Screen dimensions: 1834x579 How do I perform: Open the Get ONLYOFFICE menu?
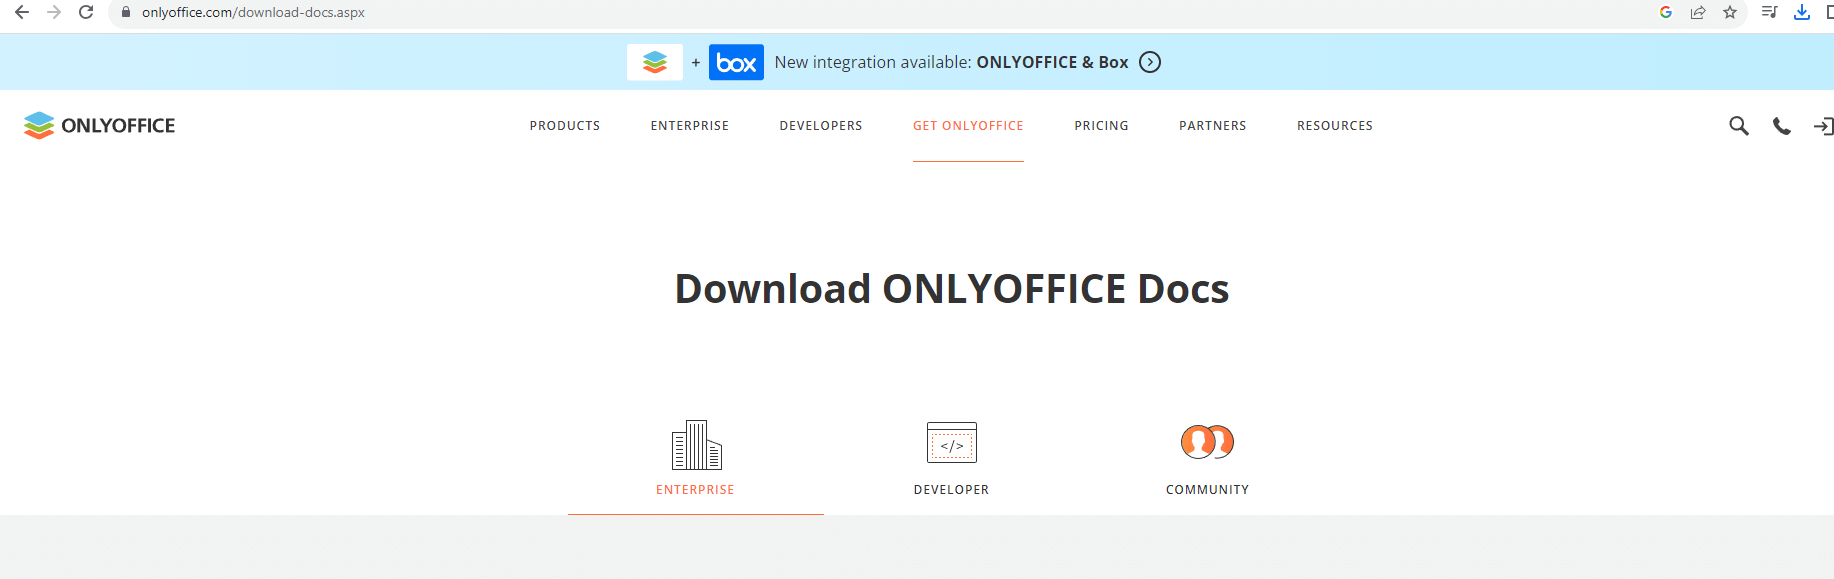pos(968,125)
